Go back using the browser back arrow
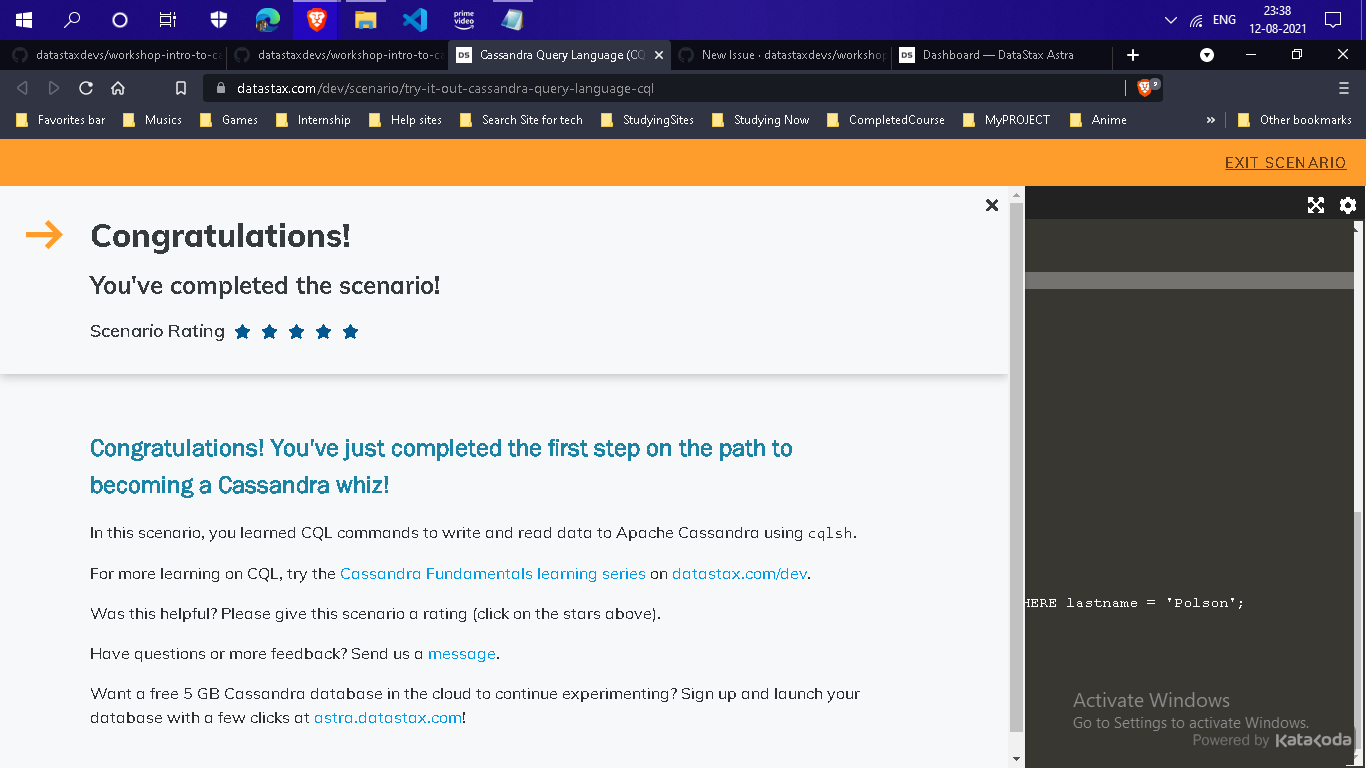 click(x=21, y=87)
